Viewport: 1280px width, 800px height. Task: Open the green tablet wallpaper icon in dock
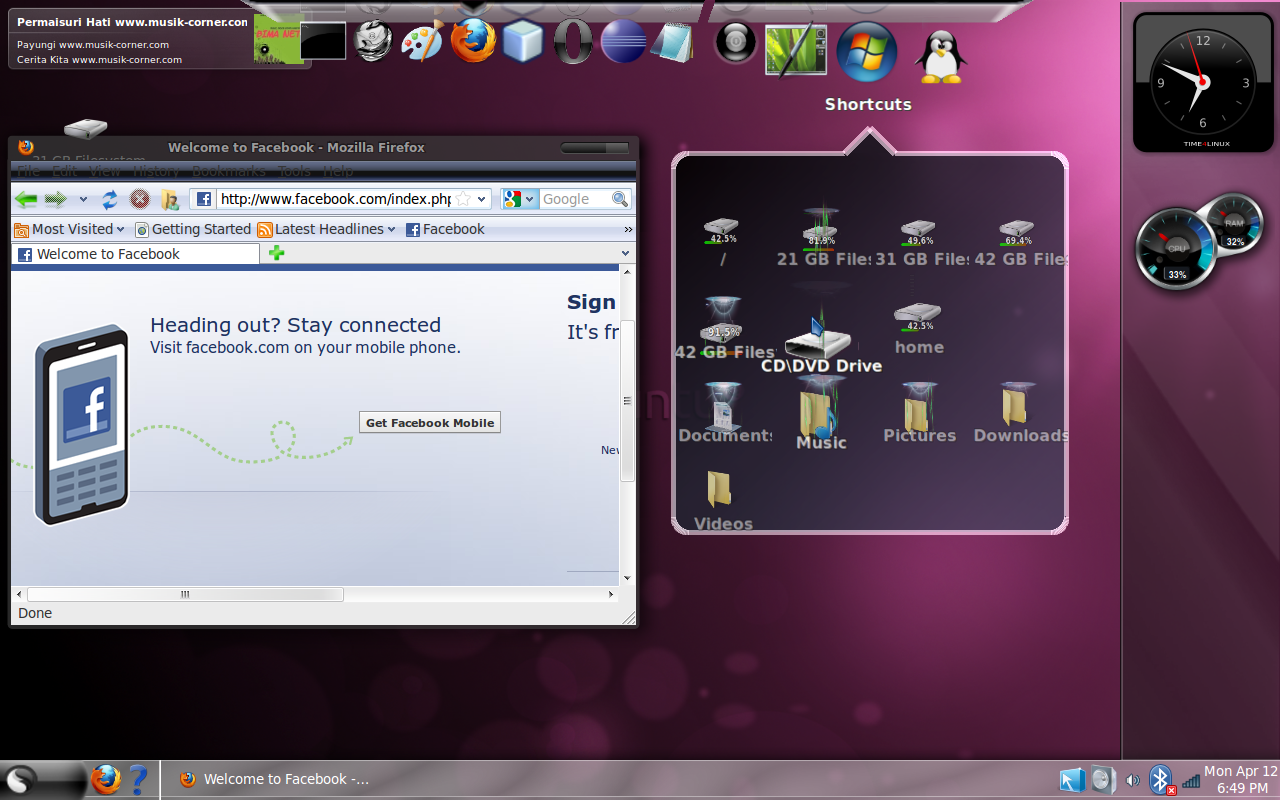point(796,50)
